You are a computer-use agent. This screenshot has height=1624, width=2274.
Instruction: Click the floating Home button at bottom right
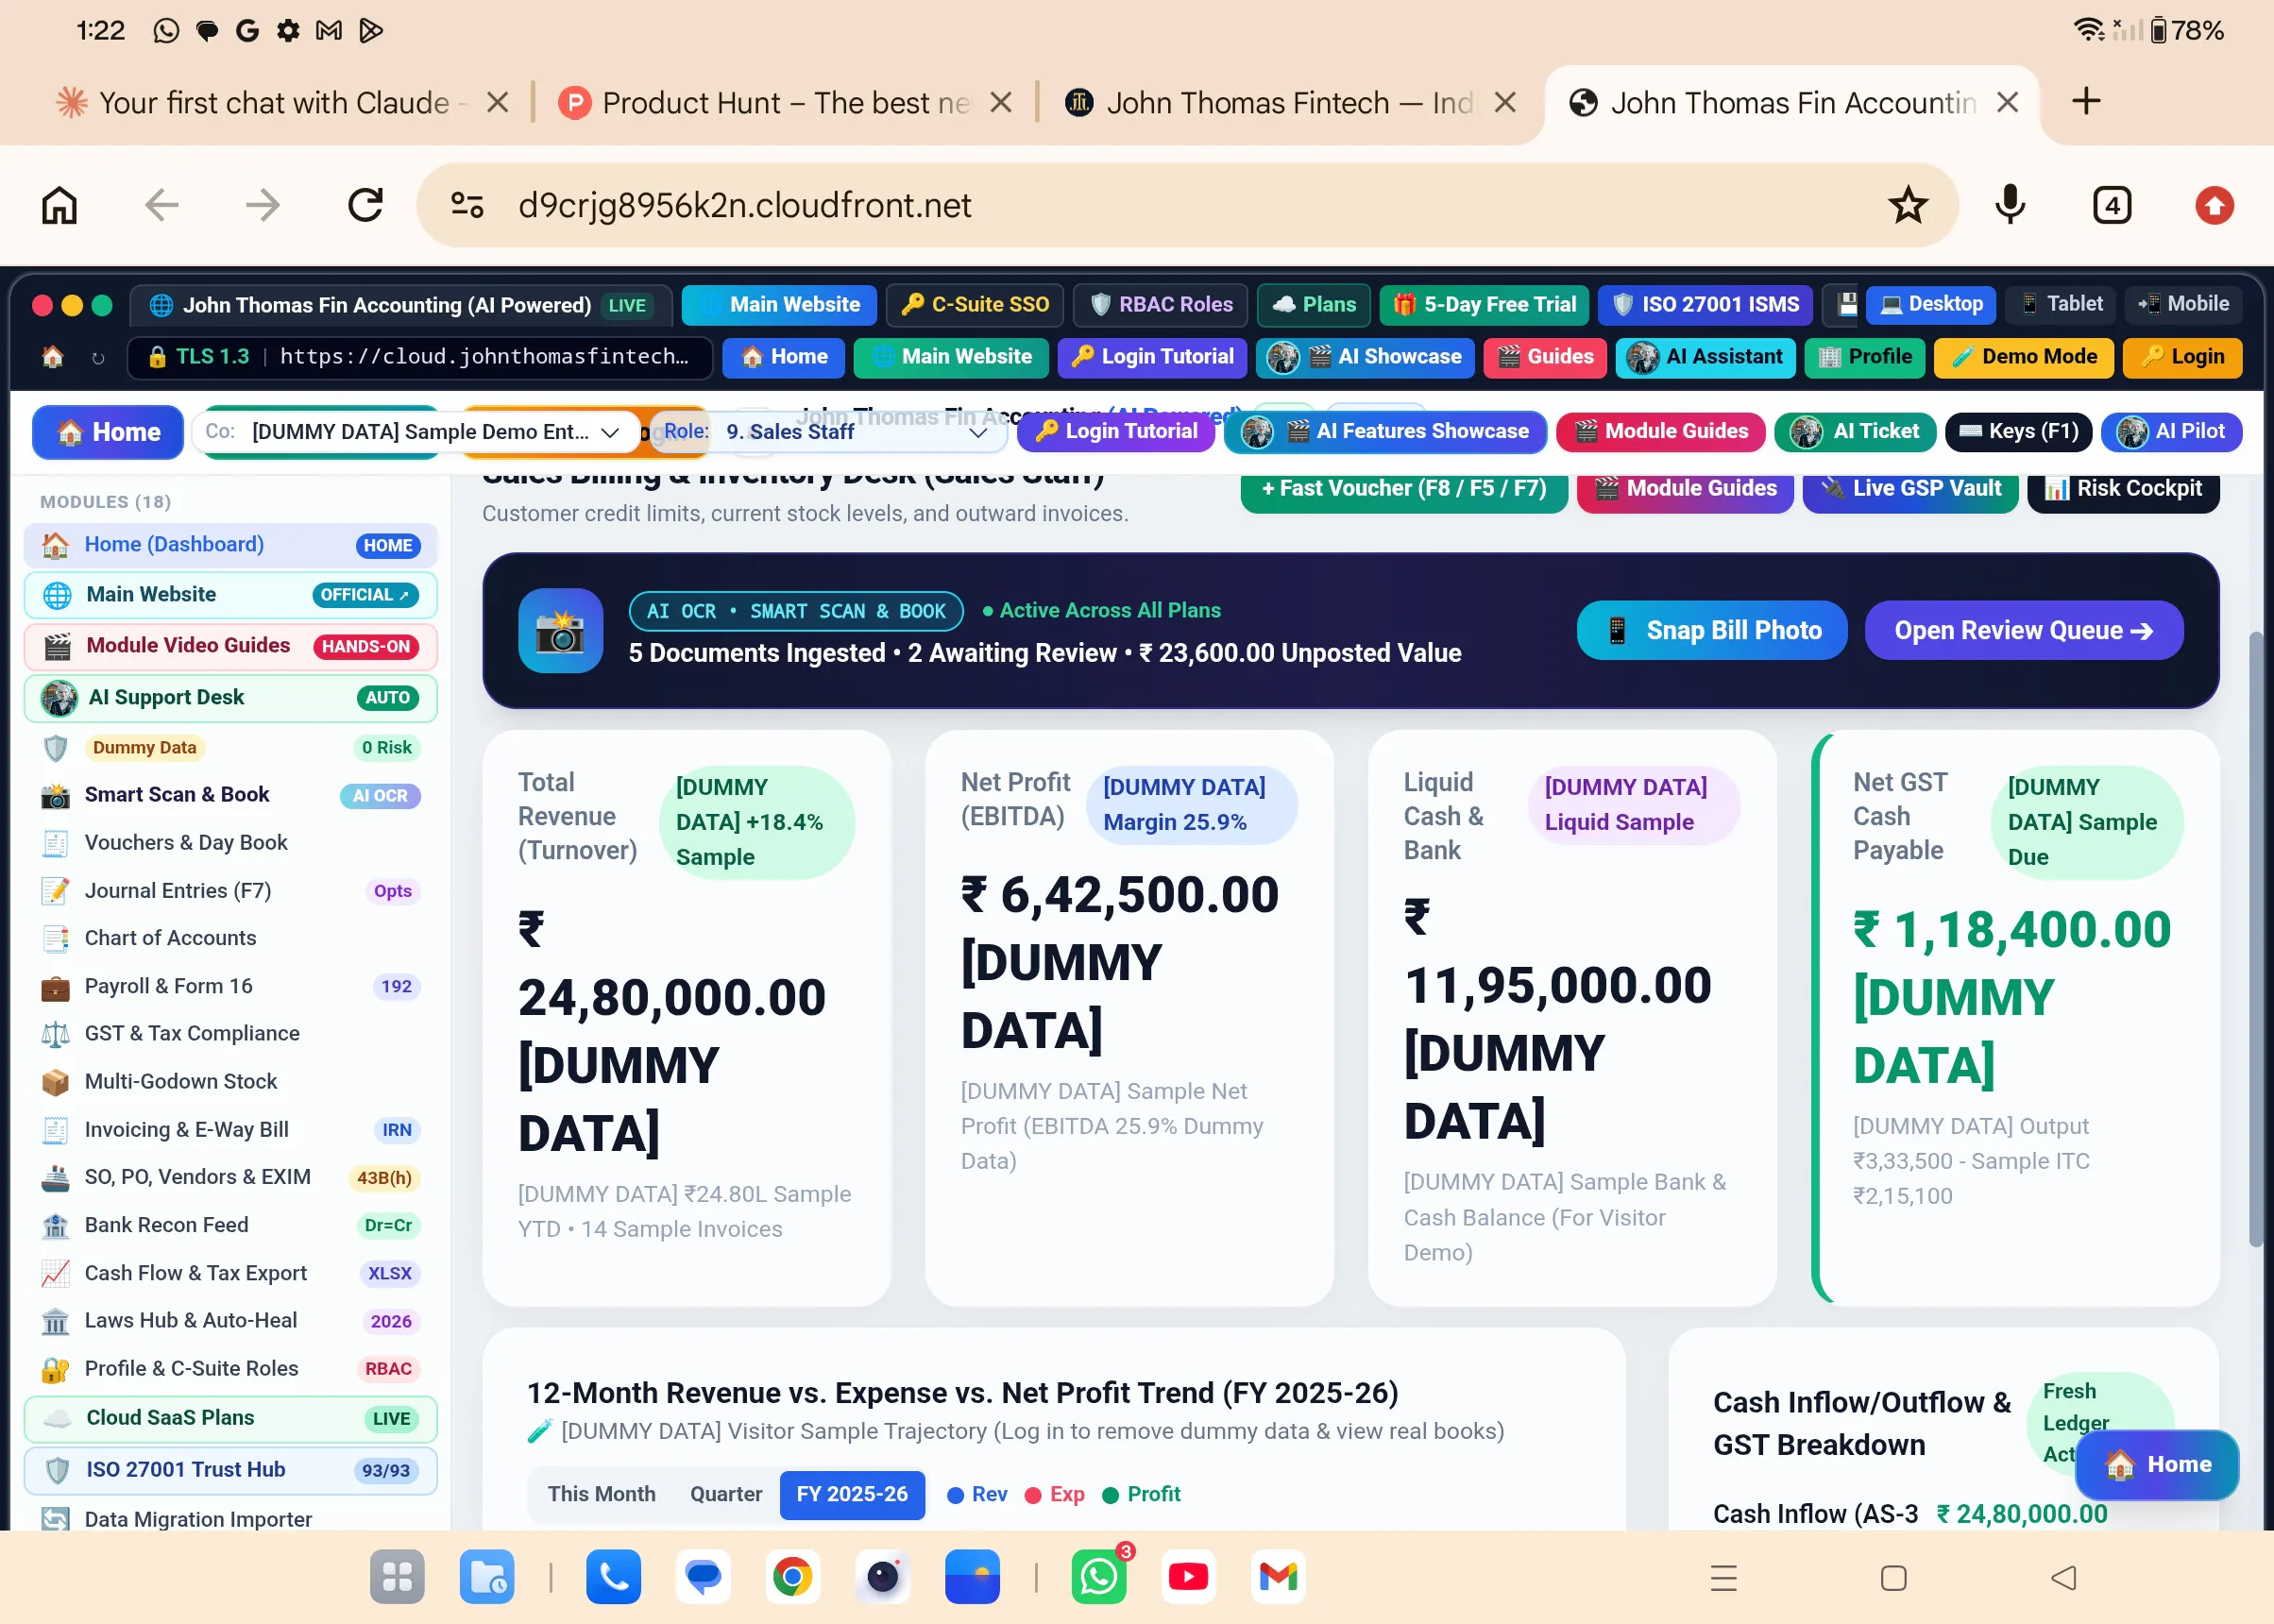click(x=2157, y=1465)
